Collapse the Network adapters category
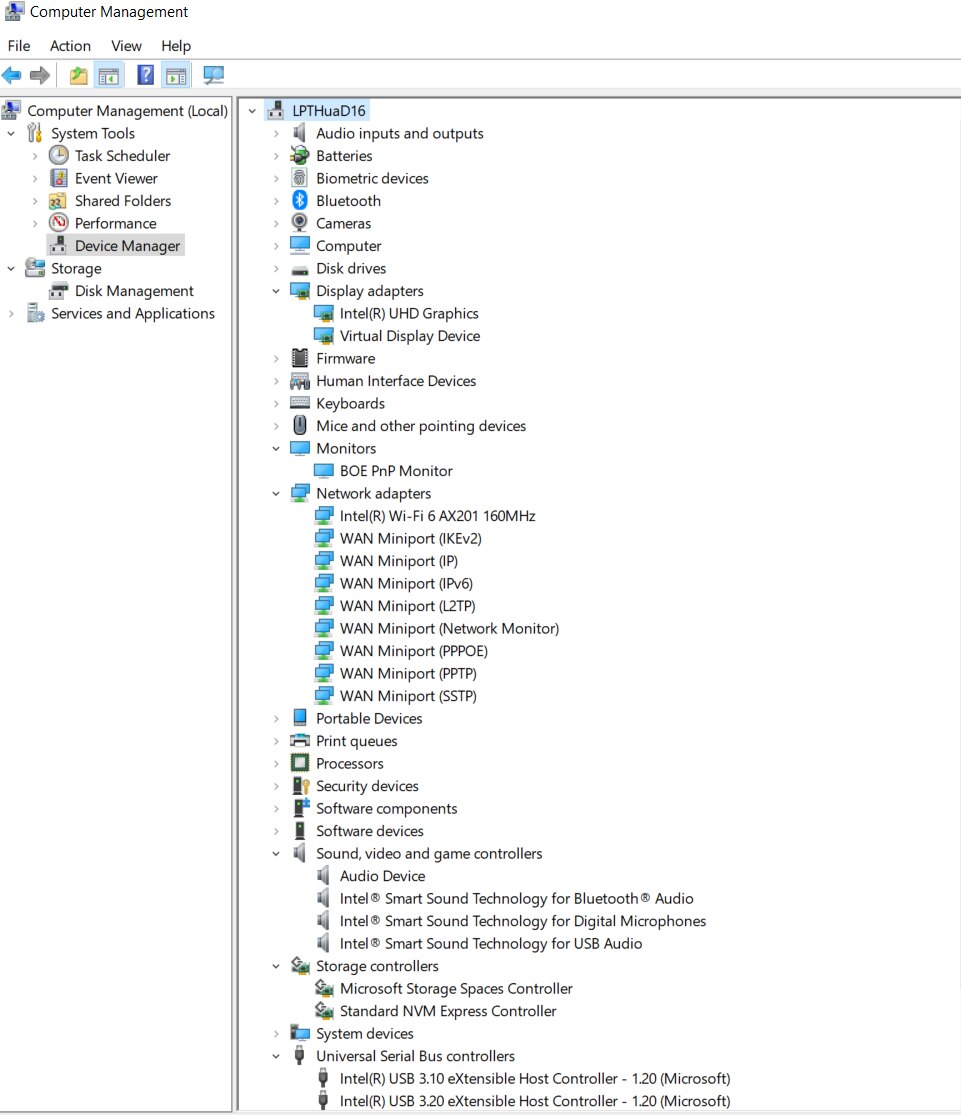This screenshot has width=961, height=1115. (276, 494)
